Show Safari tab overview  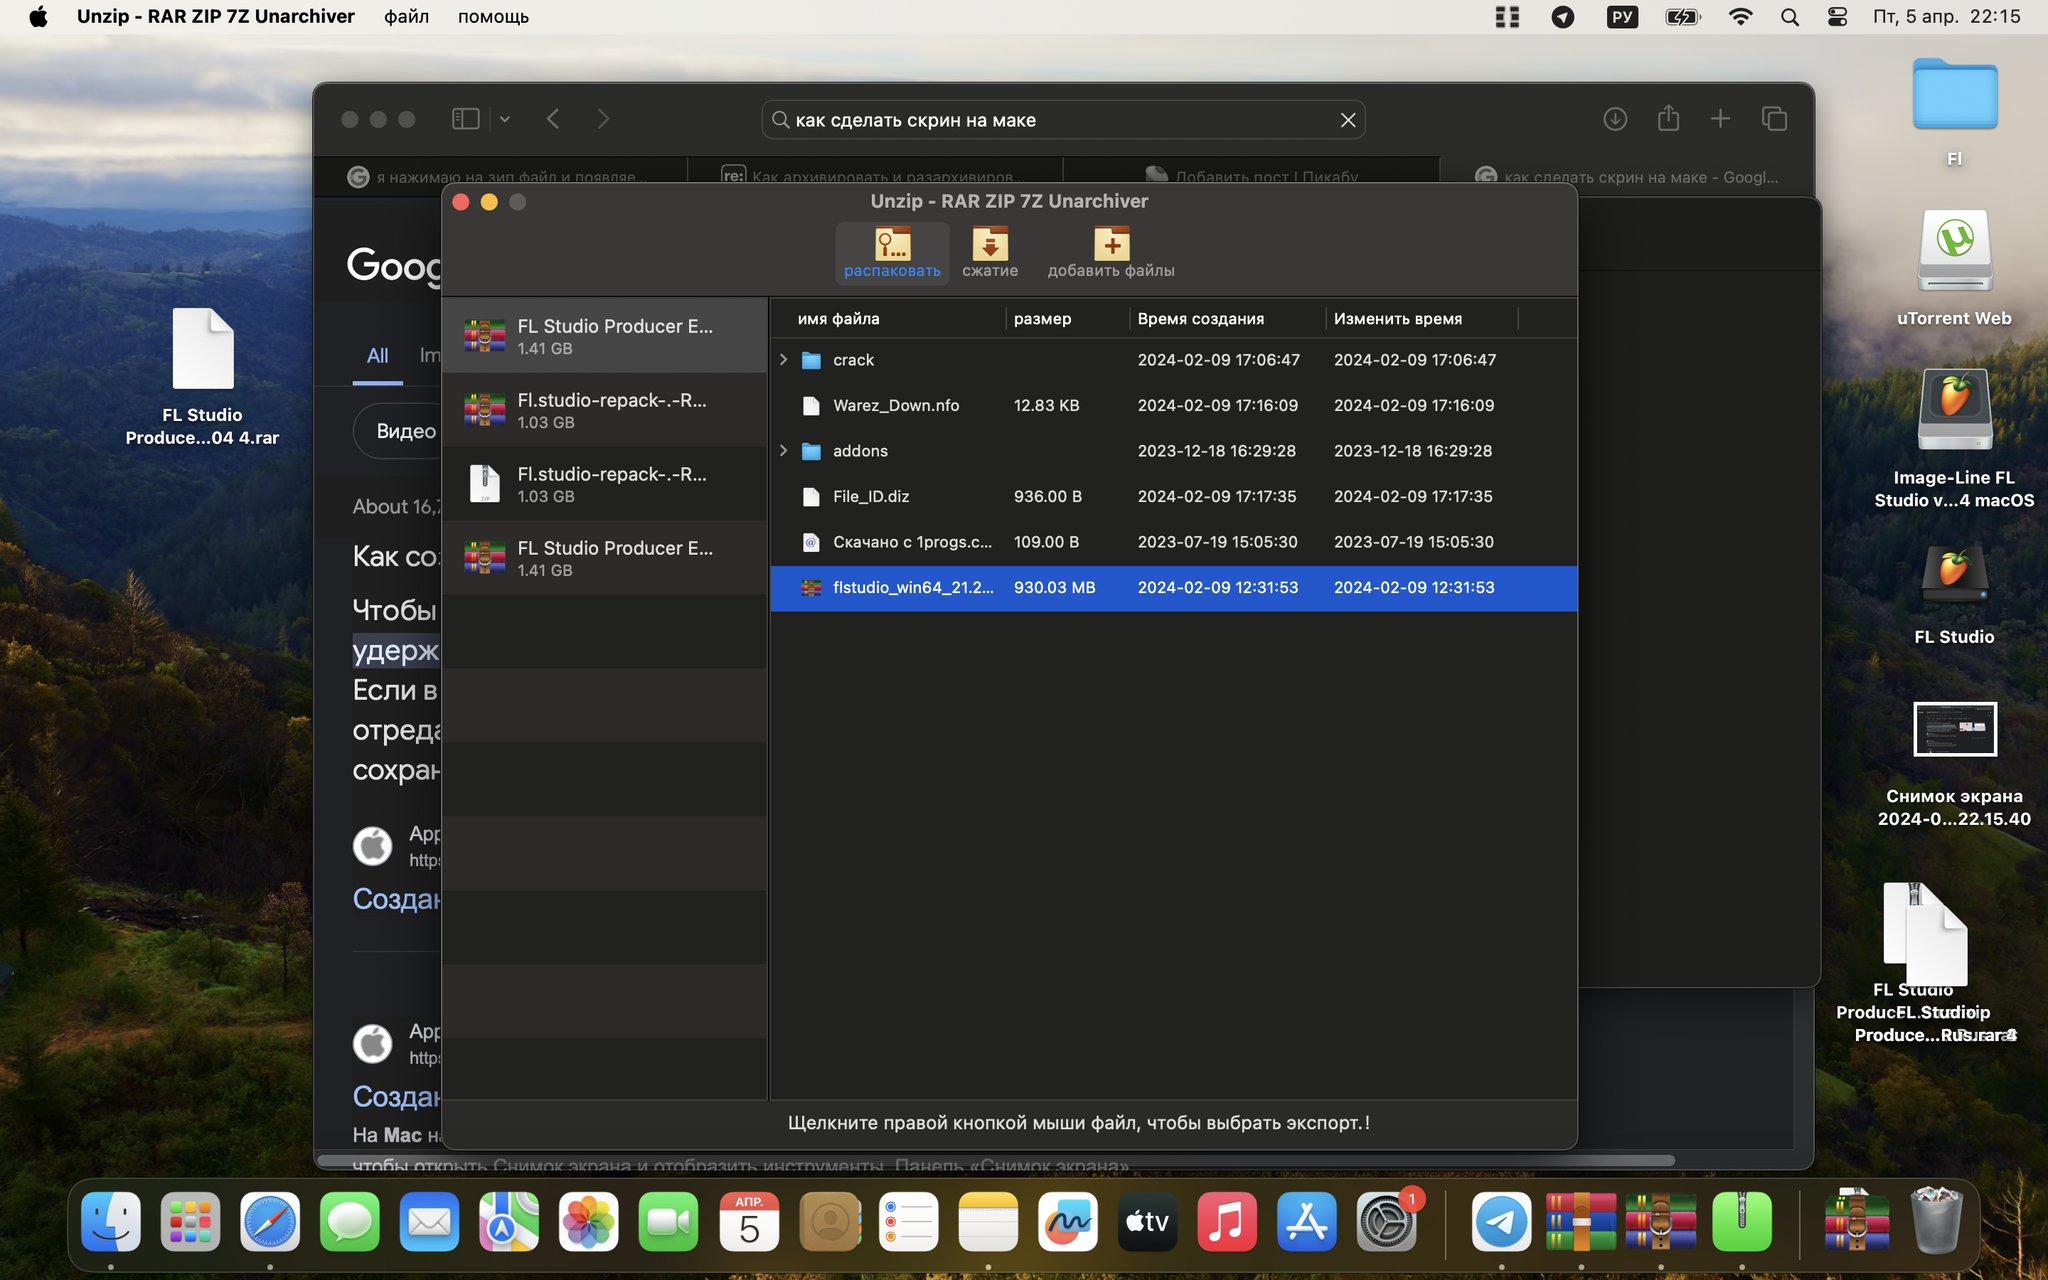click(x=1774, y=119)
